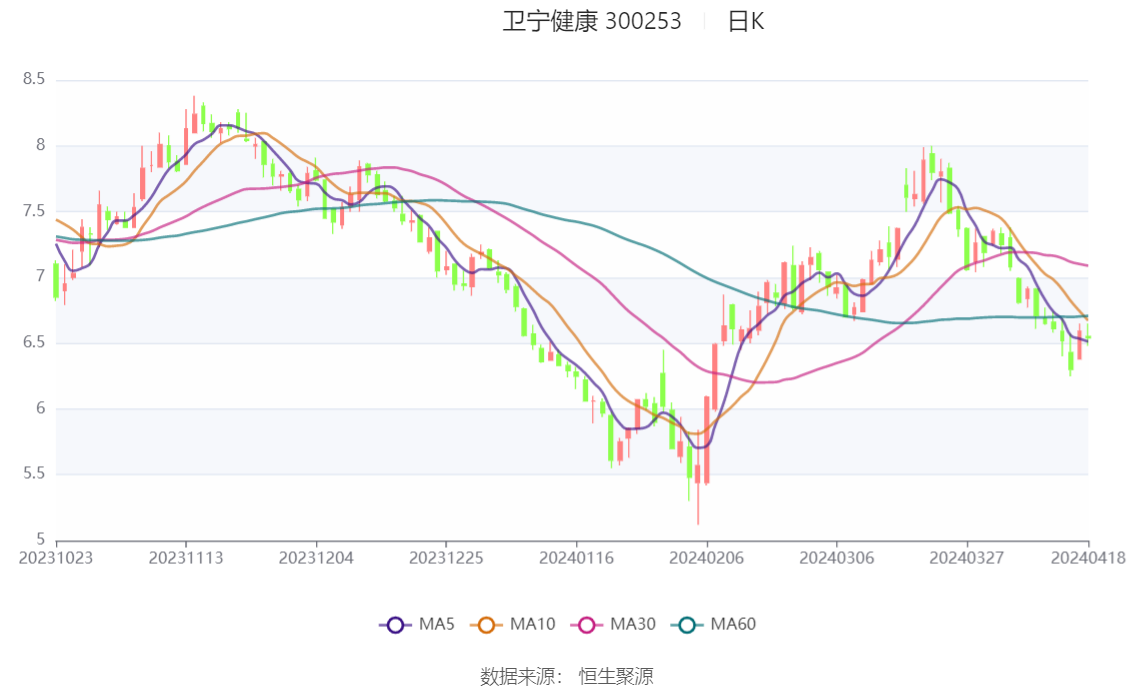The width and height of the screenshot is (1134, 689).
Task: Click the x-axis date label 20231023
Action: (56, 558)
